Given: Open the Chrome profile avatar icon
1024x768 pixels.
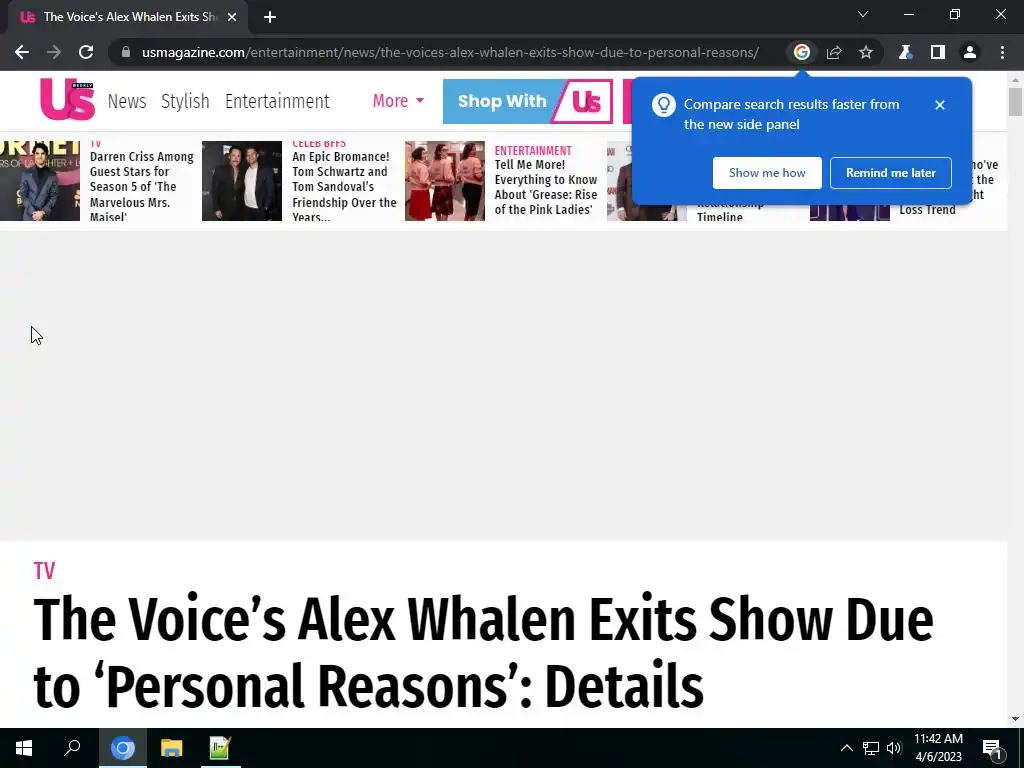Looking at the screenshot, I should 970,52.
